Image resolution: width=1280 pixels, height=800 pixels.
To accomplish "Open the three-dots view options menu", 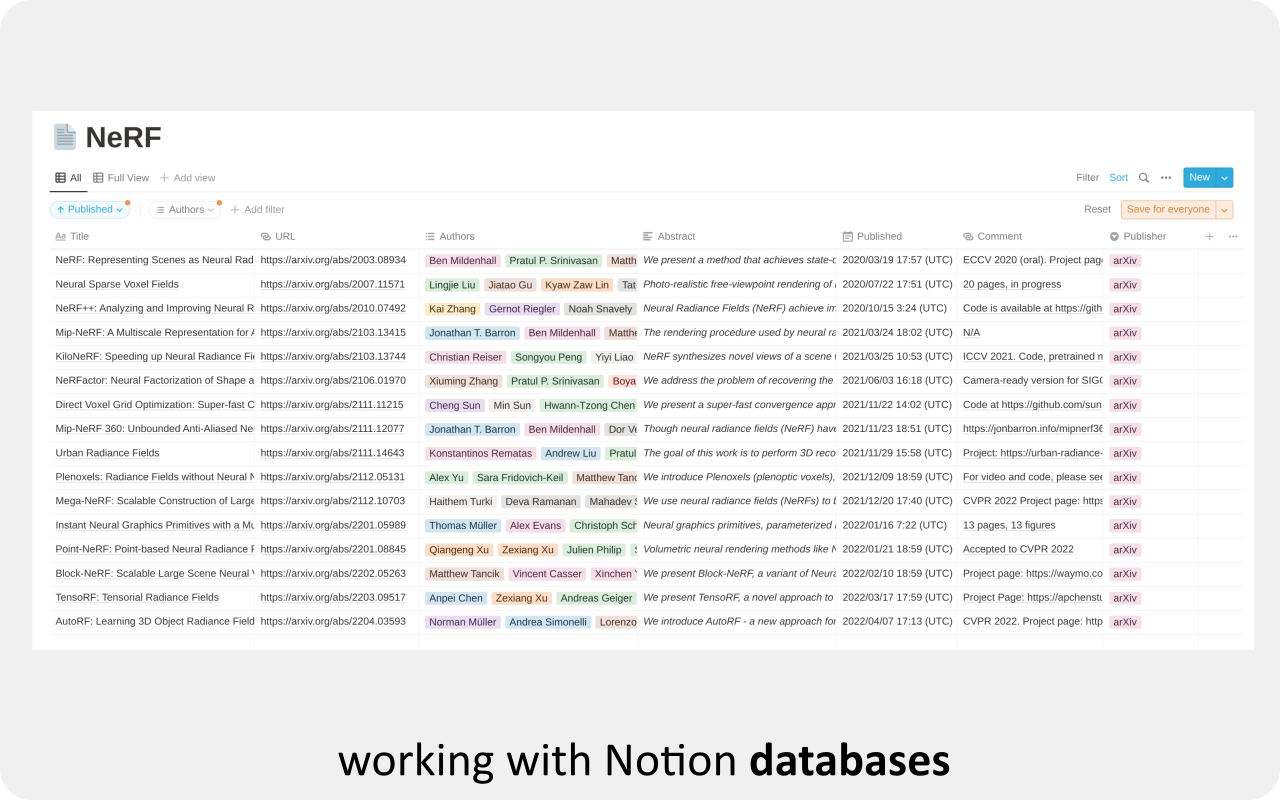I will pyautogui.click(x=1166, y=178).
